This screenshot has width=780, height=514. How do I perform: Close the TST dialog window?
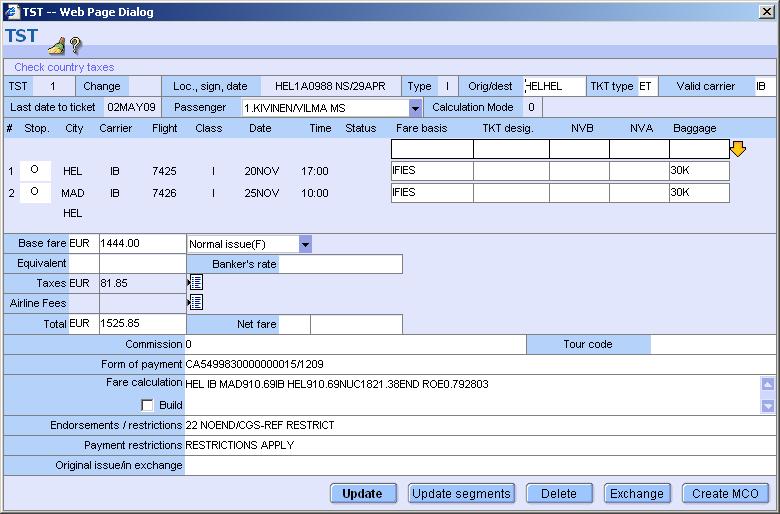767,12
